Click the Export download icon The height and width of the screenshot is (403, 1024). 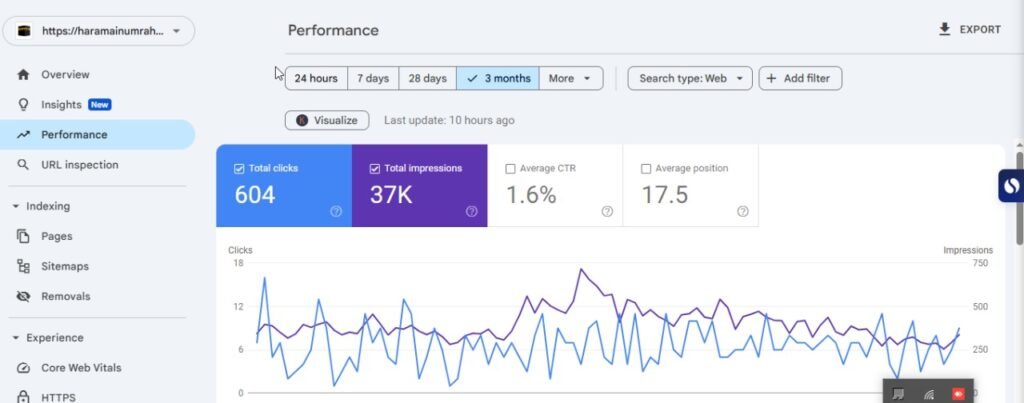coord(944,30)
